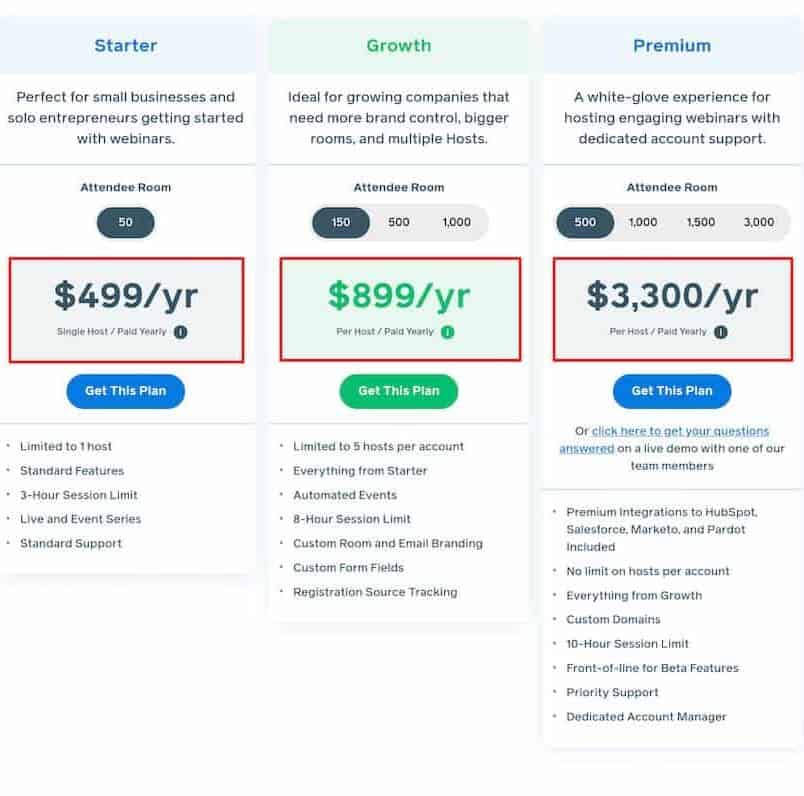Click the green info icon under $899/yr
The height and width of the screenshot is (796, 804).
coord(448,332)
